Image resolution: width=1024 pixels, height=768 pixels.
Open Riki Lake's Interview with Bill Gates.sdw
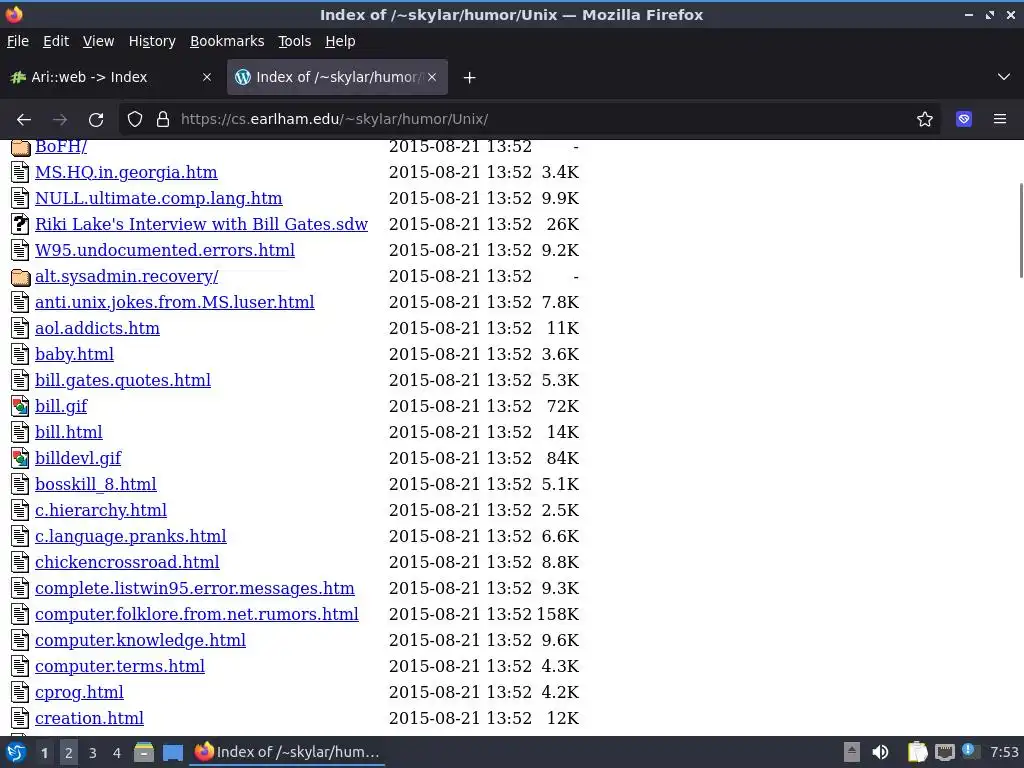(201, 224)
